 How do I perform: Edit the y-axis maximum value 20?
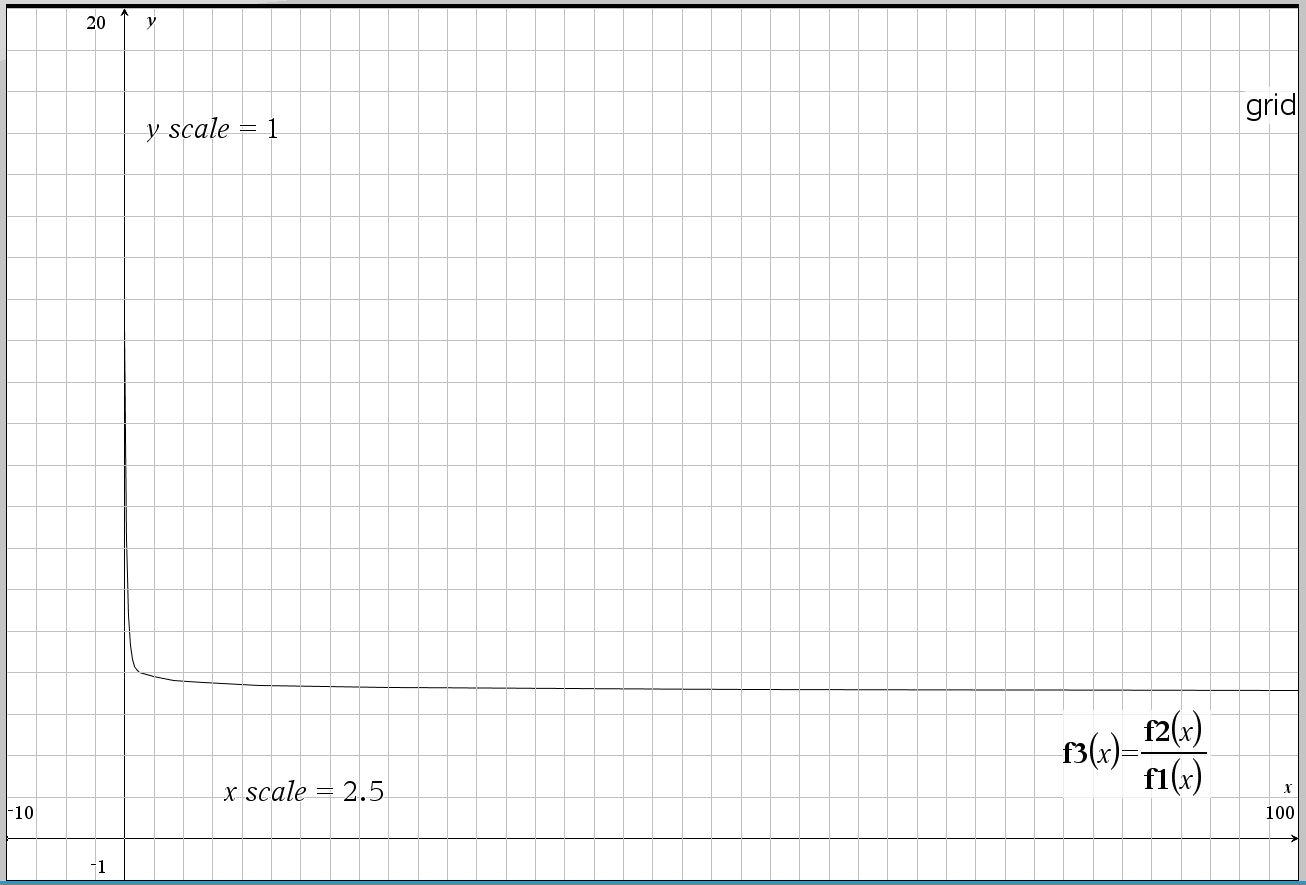coord(96,23)
